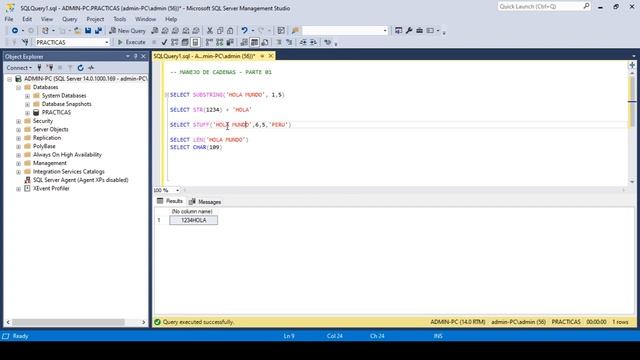Toggle Include Client Statistics
This screenshot has width=640, height=360.
click(230, 42)
